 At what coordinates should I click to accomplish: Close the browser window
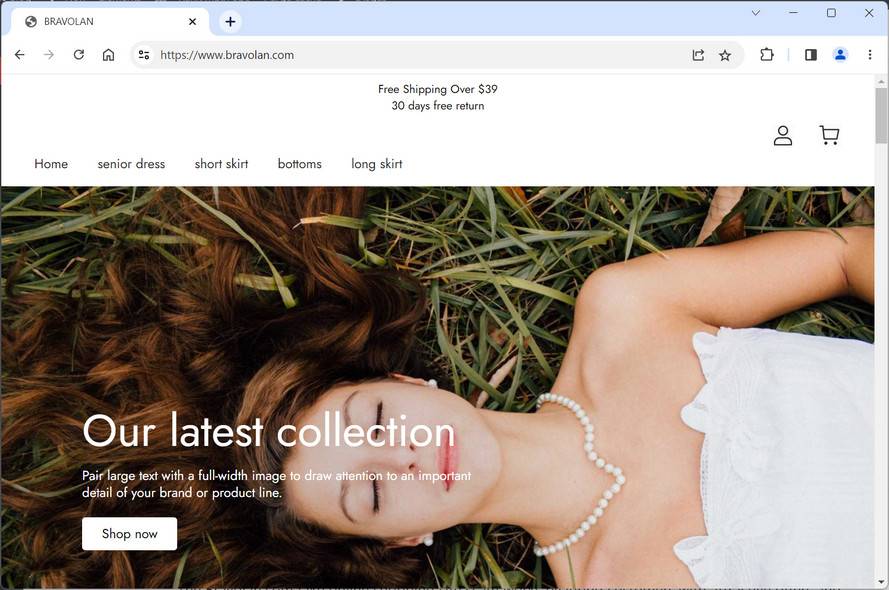pyautogui.click(x=869, y=13)
